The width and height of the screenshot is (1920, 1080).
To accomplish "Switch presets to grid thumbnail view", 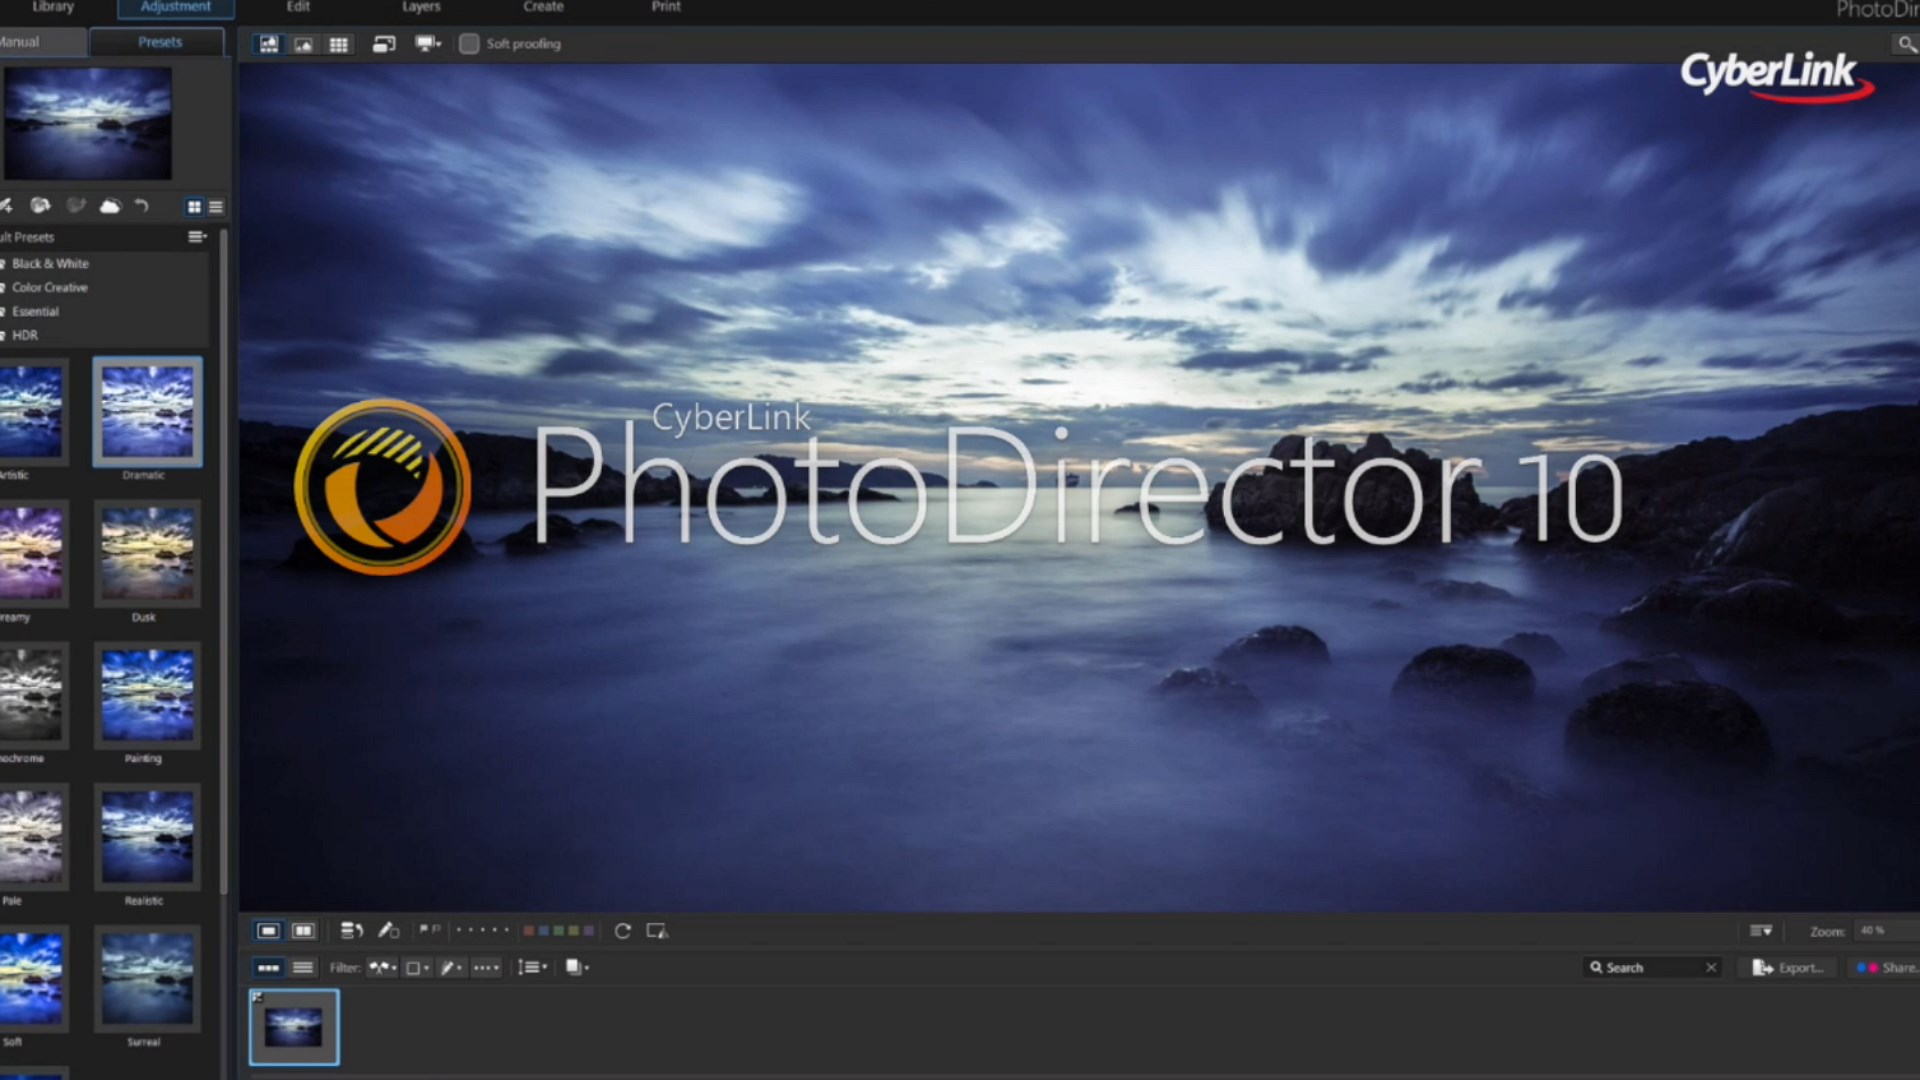I will pos(194,207).
